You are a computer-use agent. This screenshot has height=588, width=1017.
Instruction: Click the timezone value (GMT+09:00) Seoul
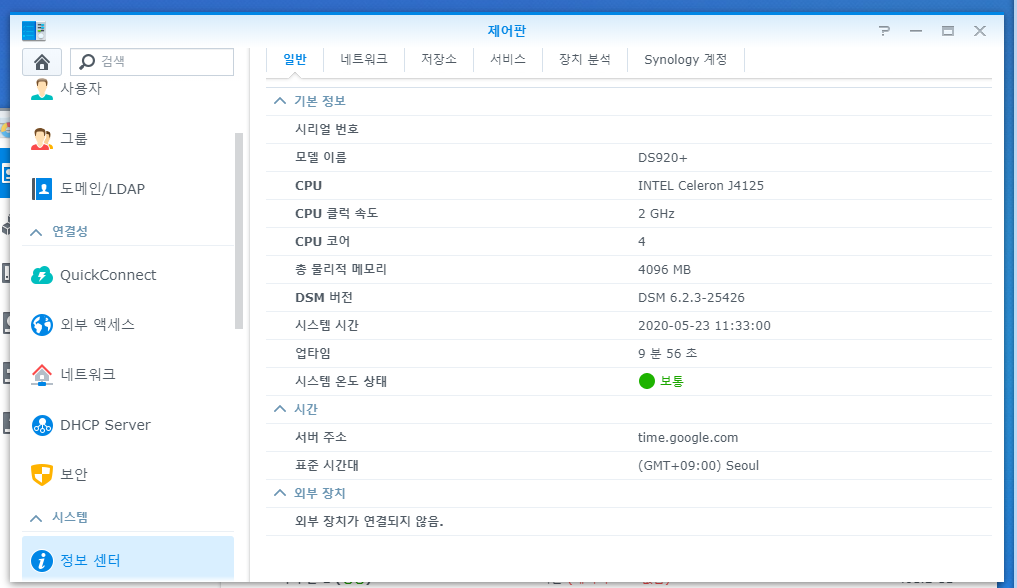tap(699, 465)
